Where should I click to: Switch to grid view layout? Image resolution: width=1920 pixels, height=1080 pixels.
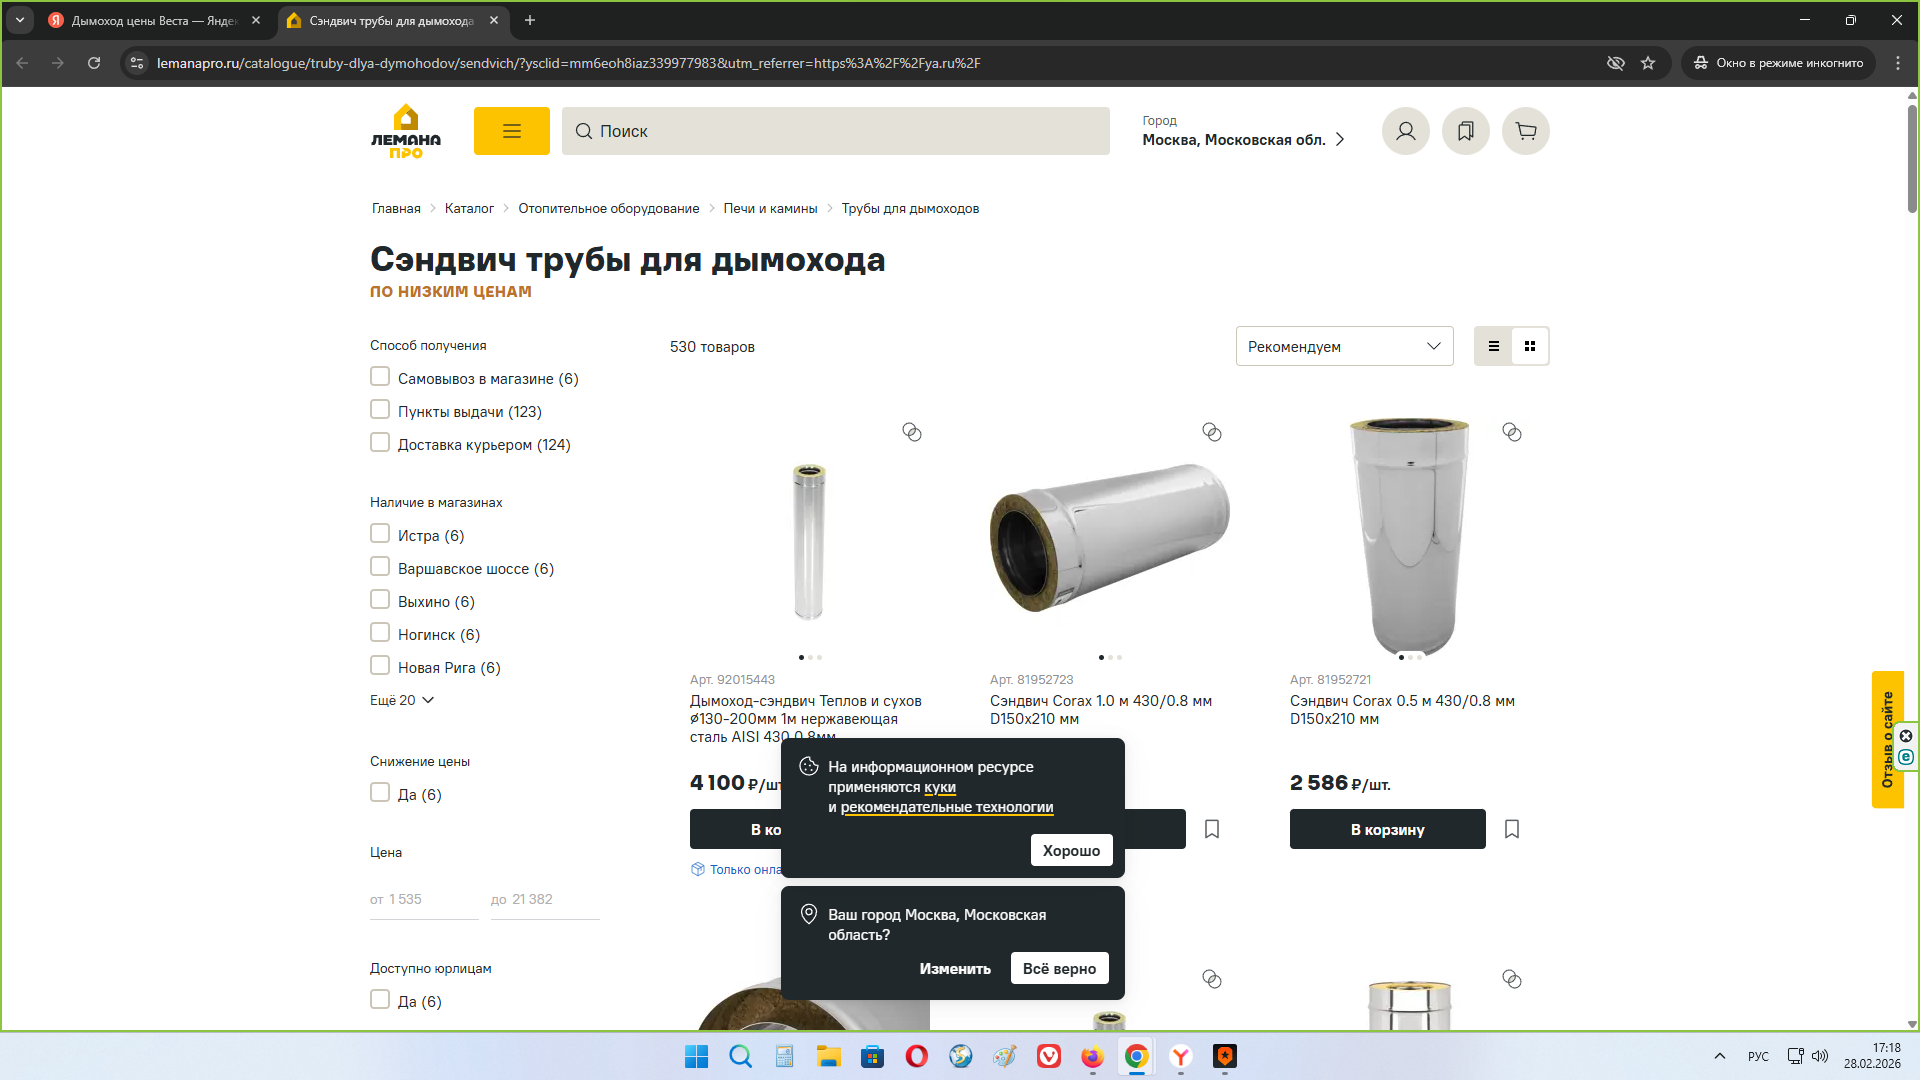coord(1529,346)
